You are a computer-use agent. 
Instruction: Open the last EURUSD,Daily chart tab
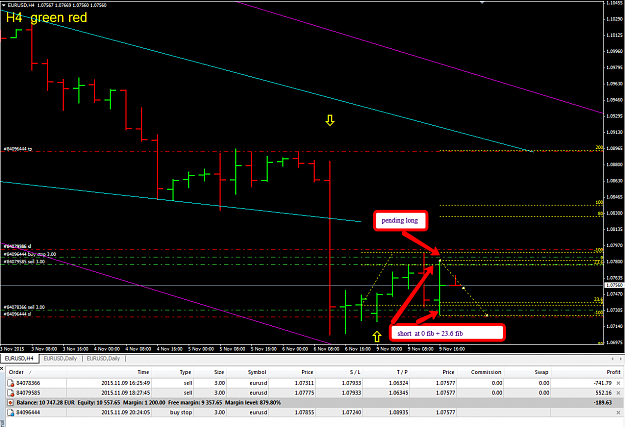(103, 358)
